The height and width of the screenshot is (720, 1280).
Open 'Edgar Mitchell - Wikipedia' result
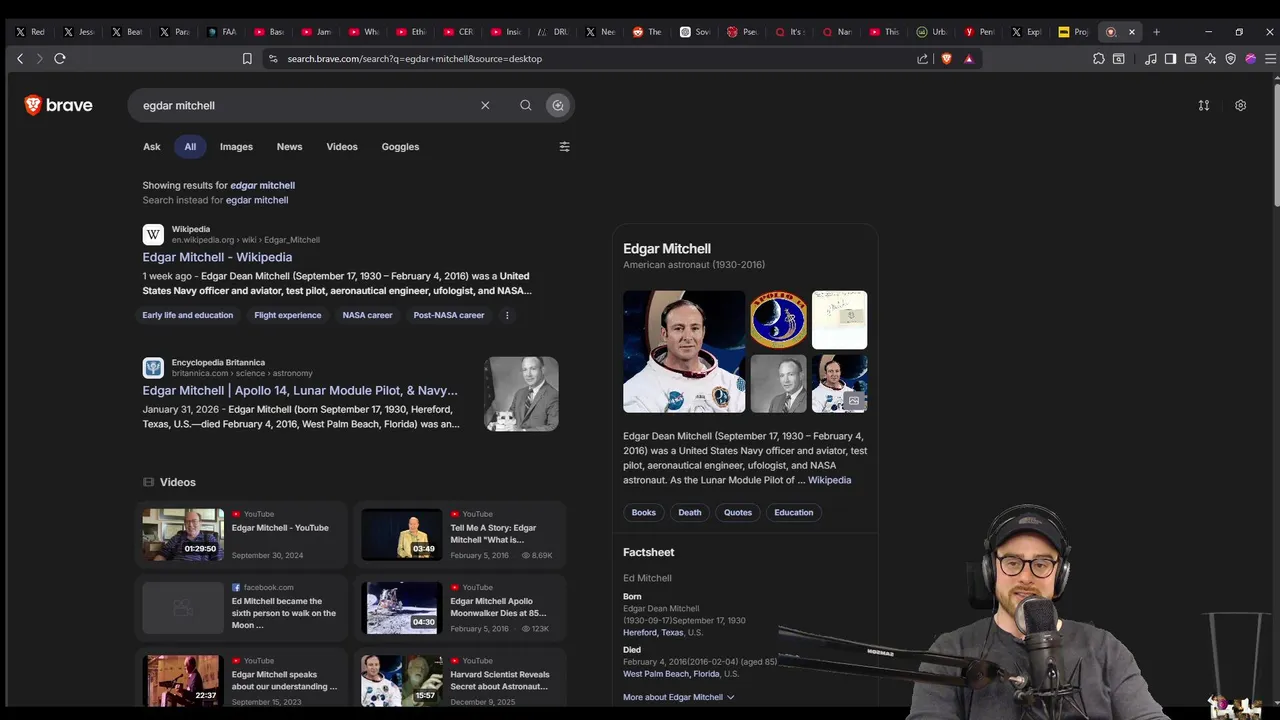pos(217,257)
